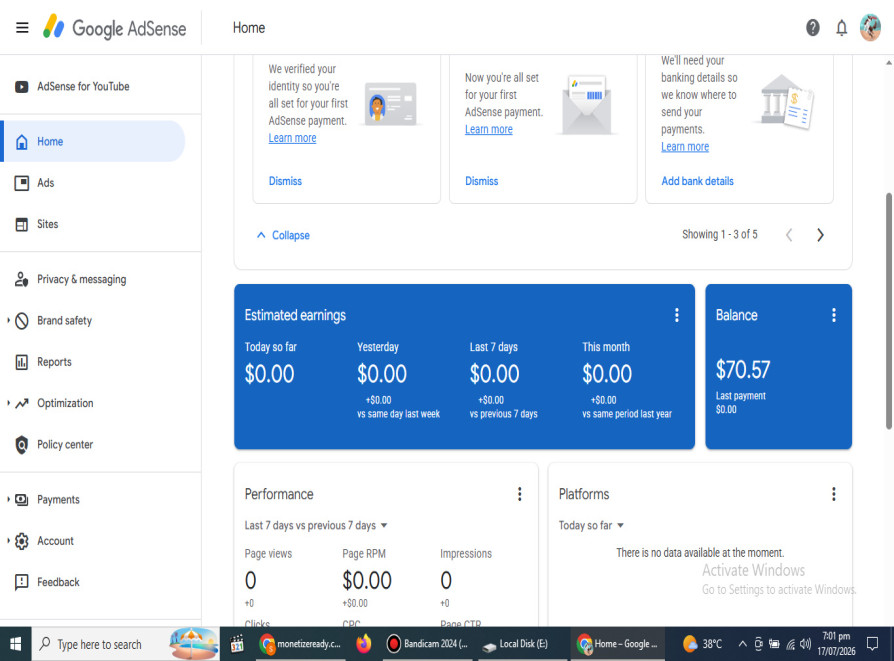Open Estimated earnings three-dot menu
This screenshot has width=894, height=661.
click(x=677, y=315)
